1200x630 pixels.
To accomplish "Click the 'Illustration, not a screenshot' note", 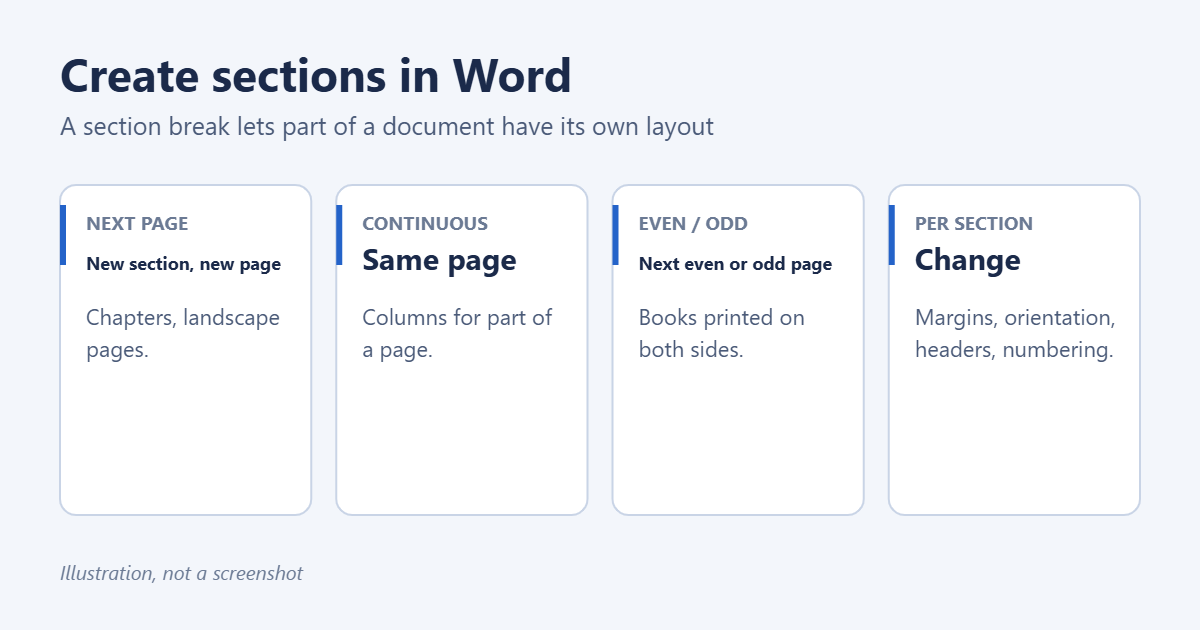I will pos(181,573).
